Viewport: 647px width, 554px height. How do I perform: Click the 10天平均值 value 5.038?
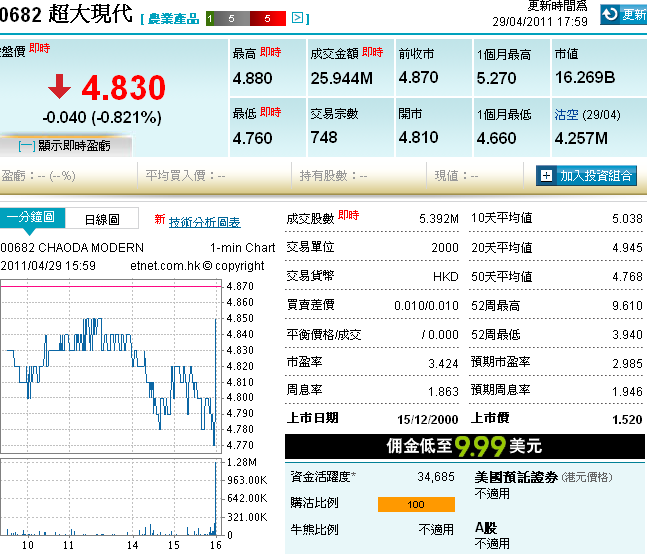coord(627,219)
